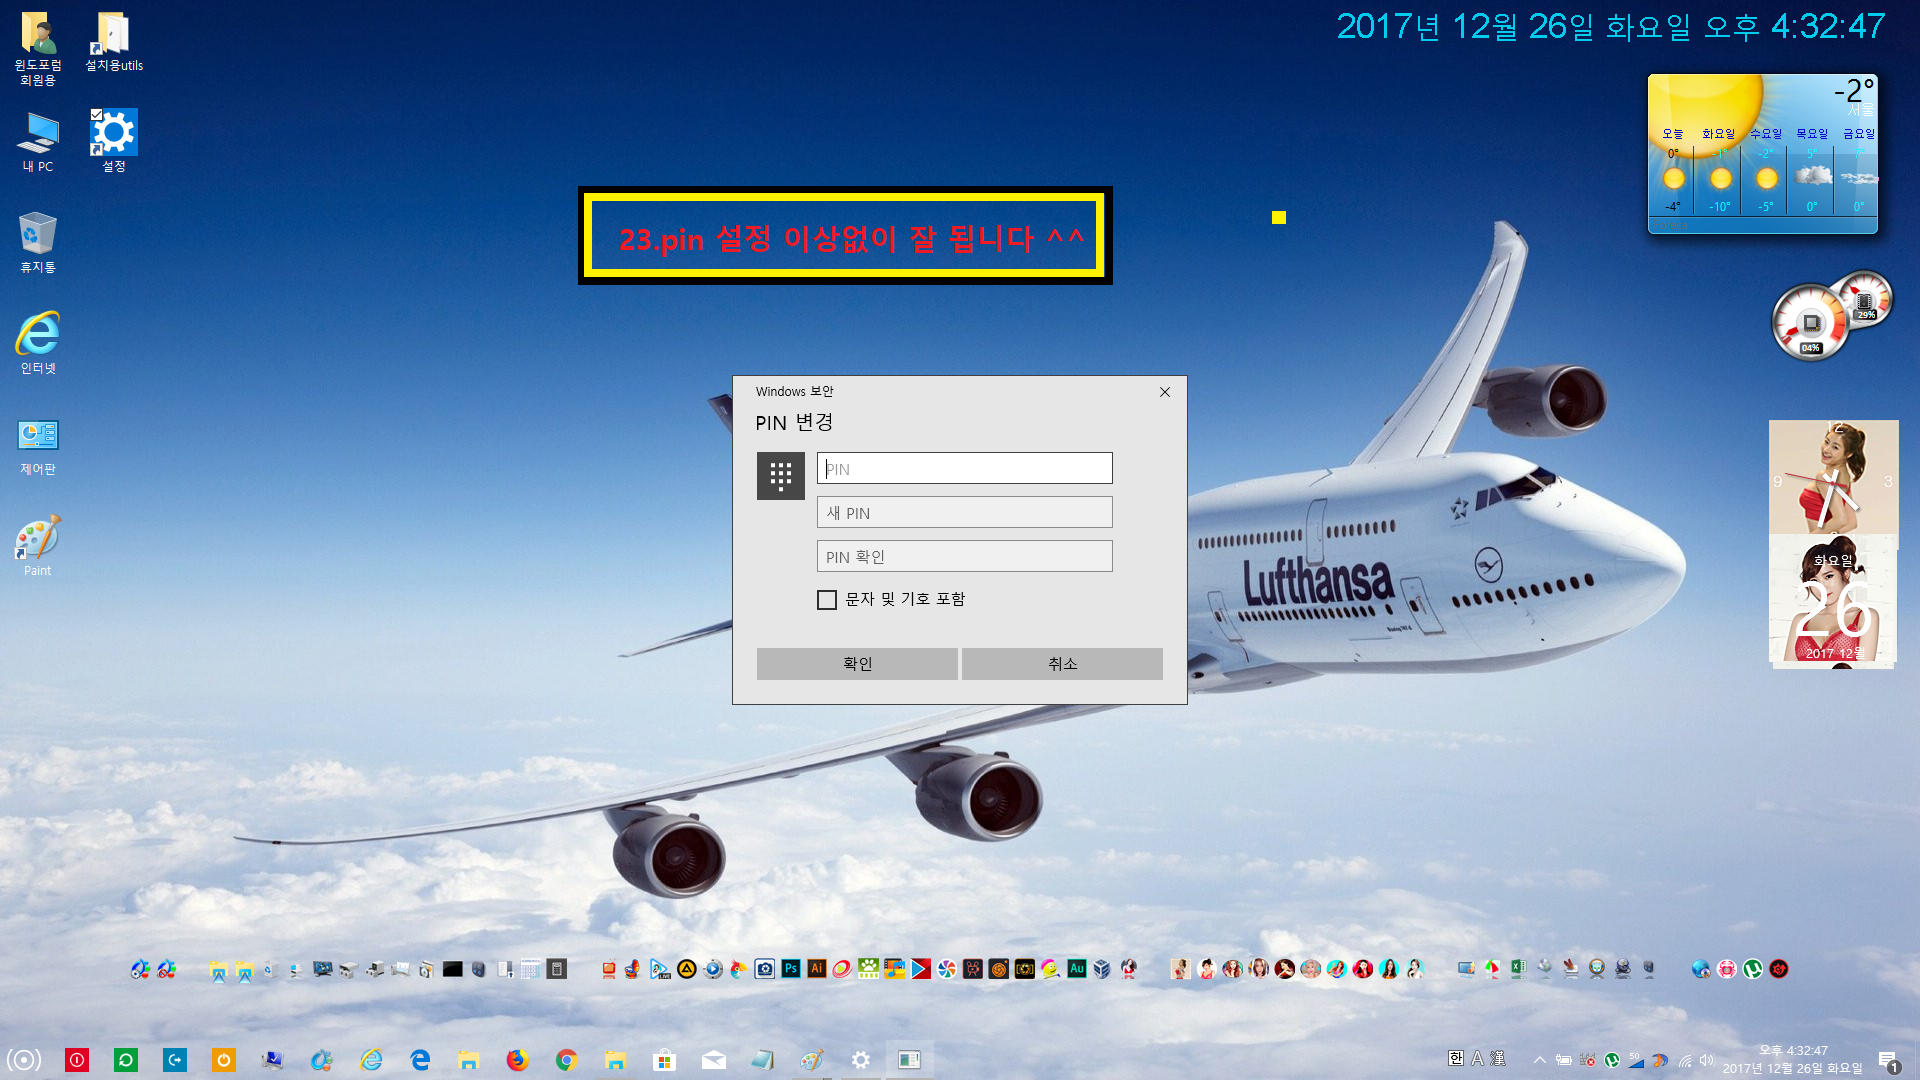Open Microsoft Edge from the taskbar
This screenshot has width=1920, height=1080.
pos(420,1060)
